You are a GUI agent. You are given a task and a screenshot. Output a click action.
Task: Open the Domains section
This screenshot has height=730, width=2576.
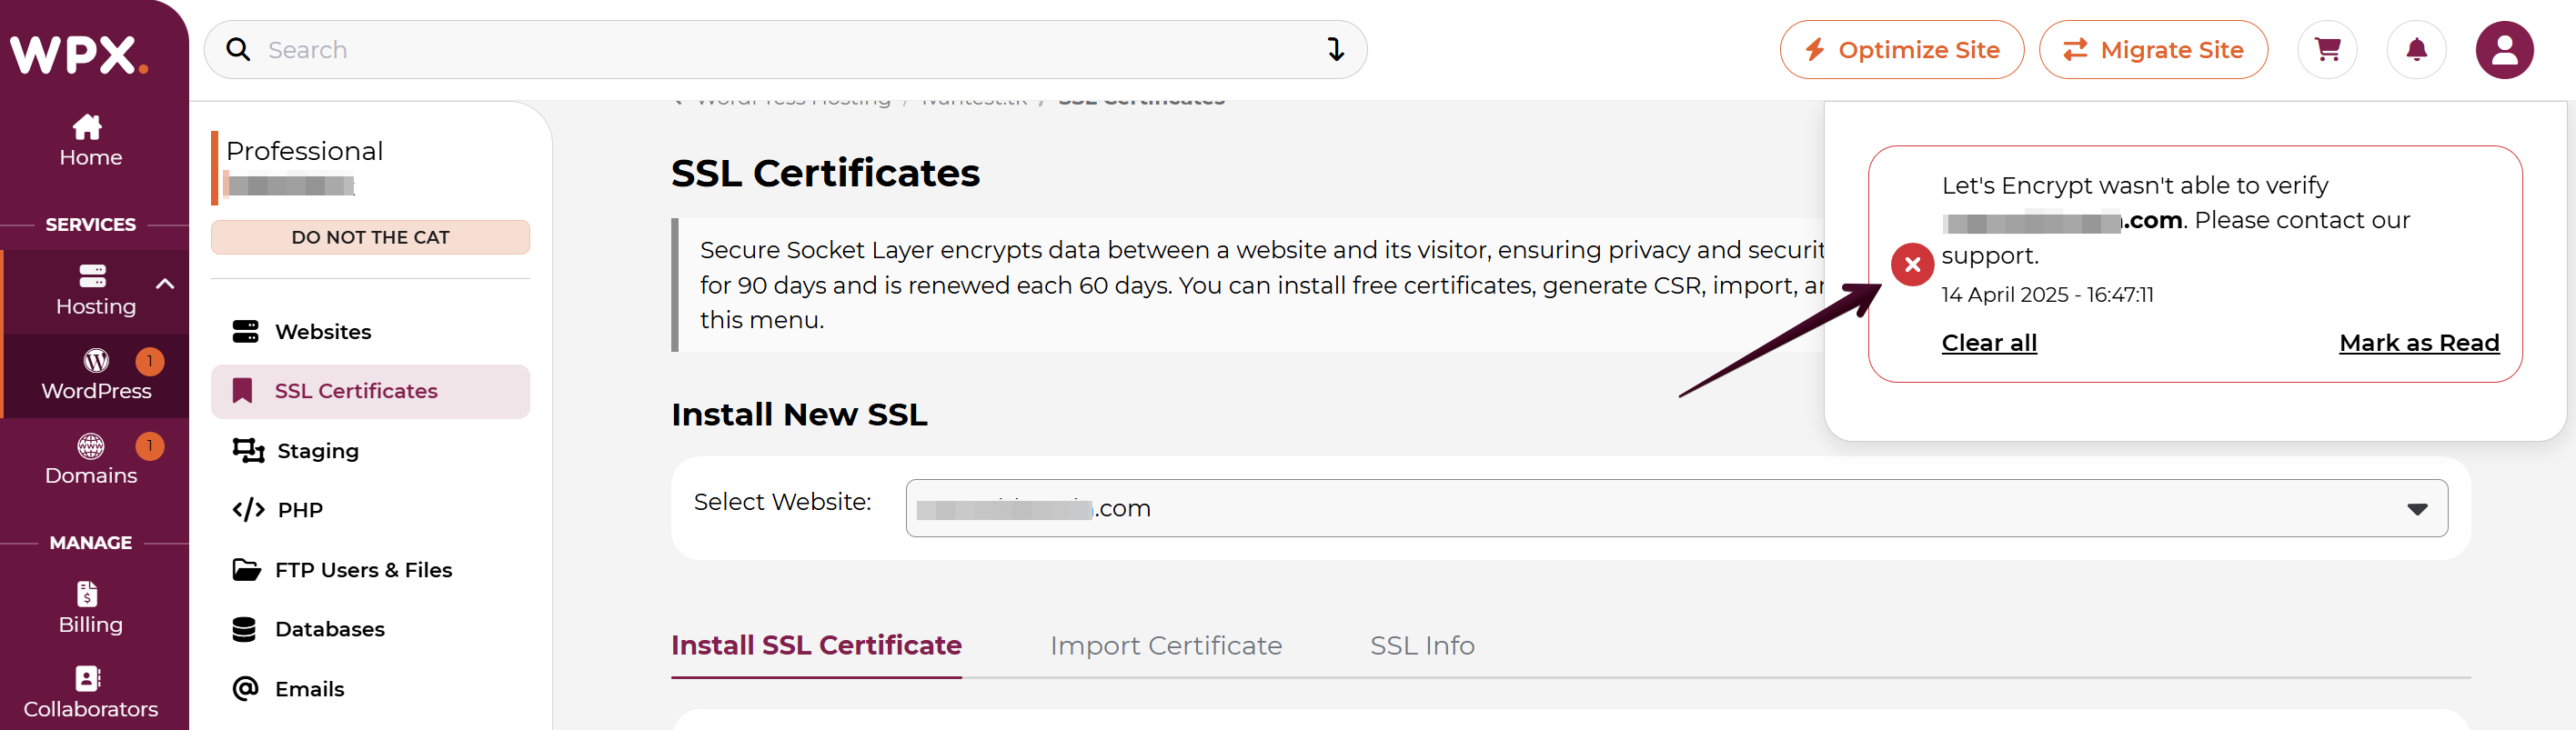(x=91, y=460)
